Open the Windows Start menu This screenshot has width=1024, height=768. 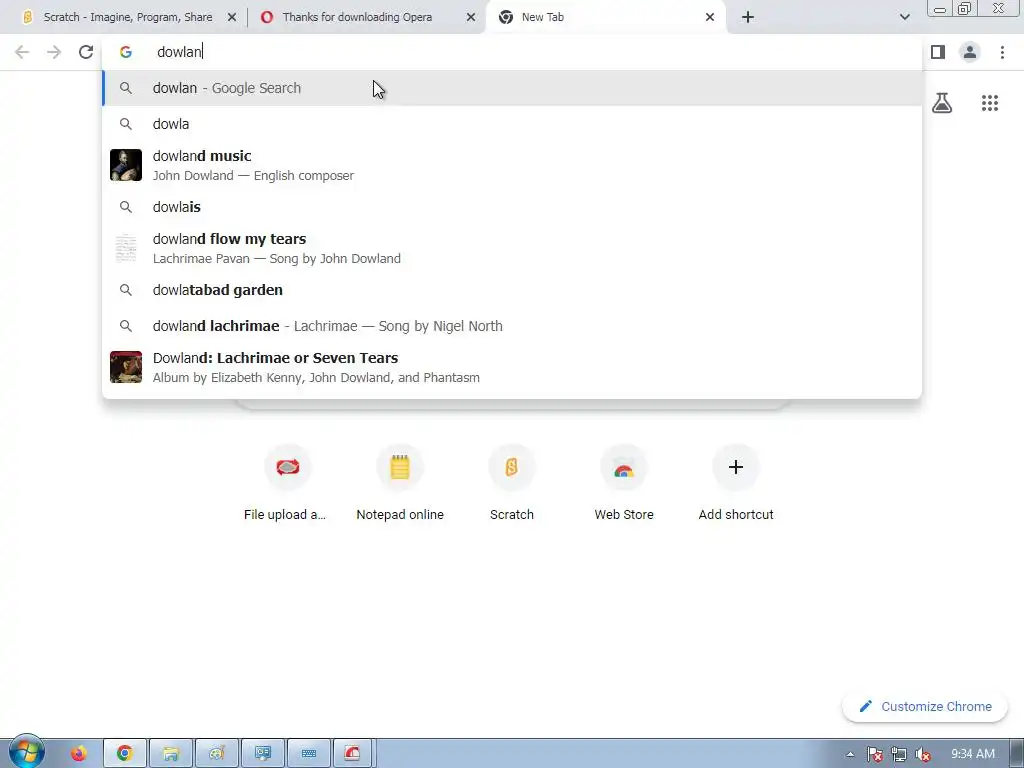26,752
